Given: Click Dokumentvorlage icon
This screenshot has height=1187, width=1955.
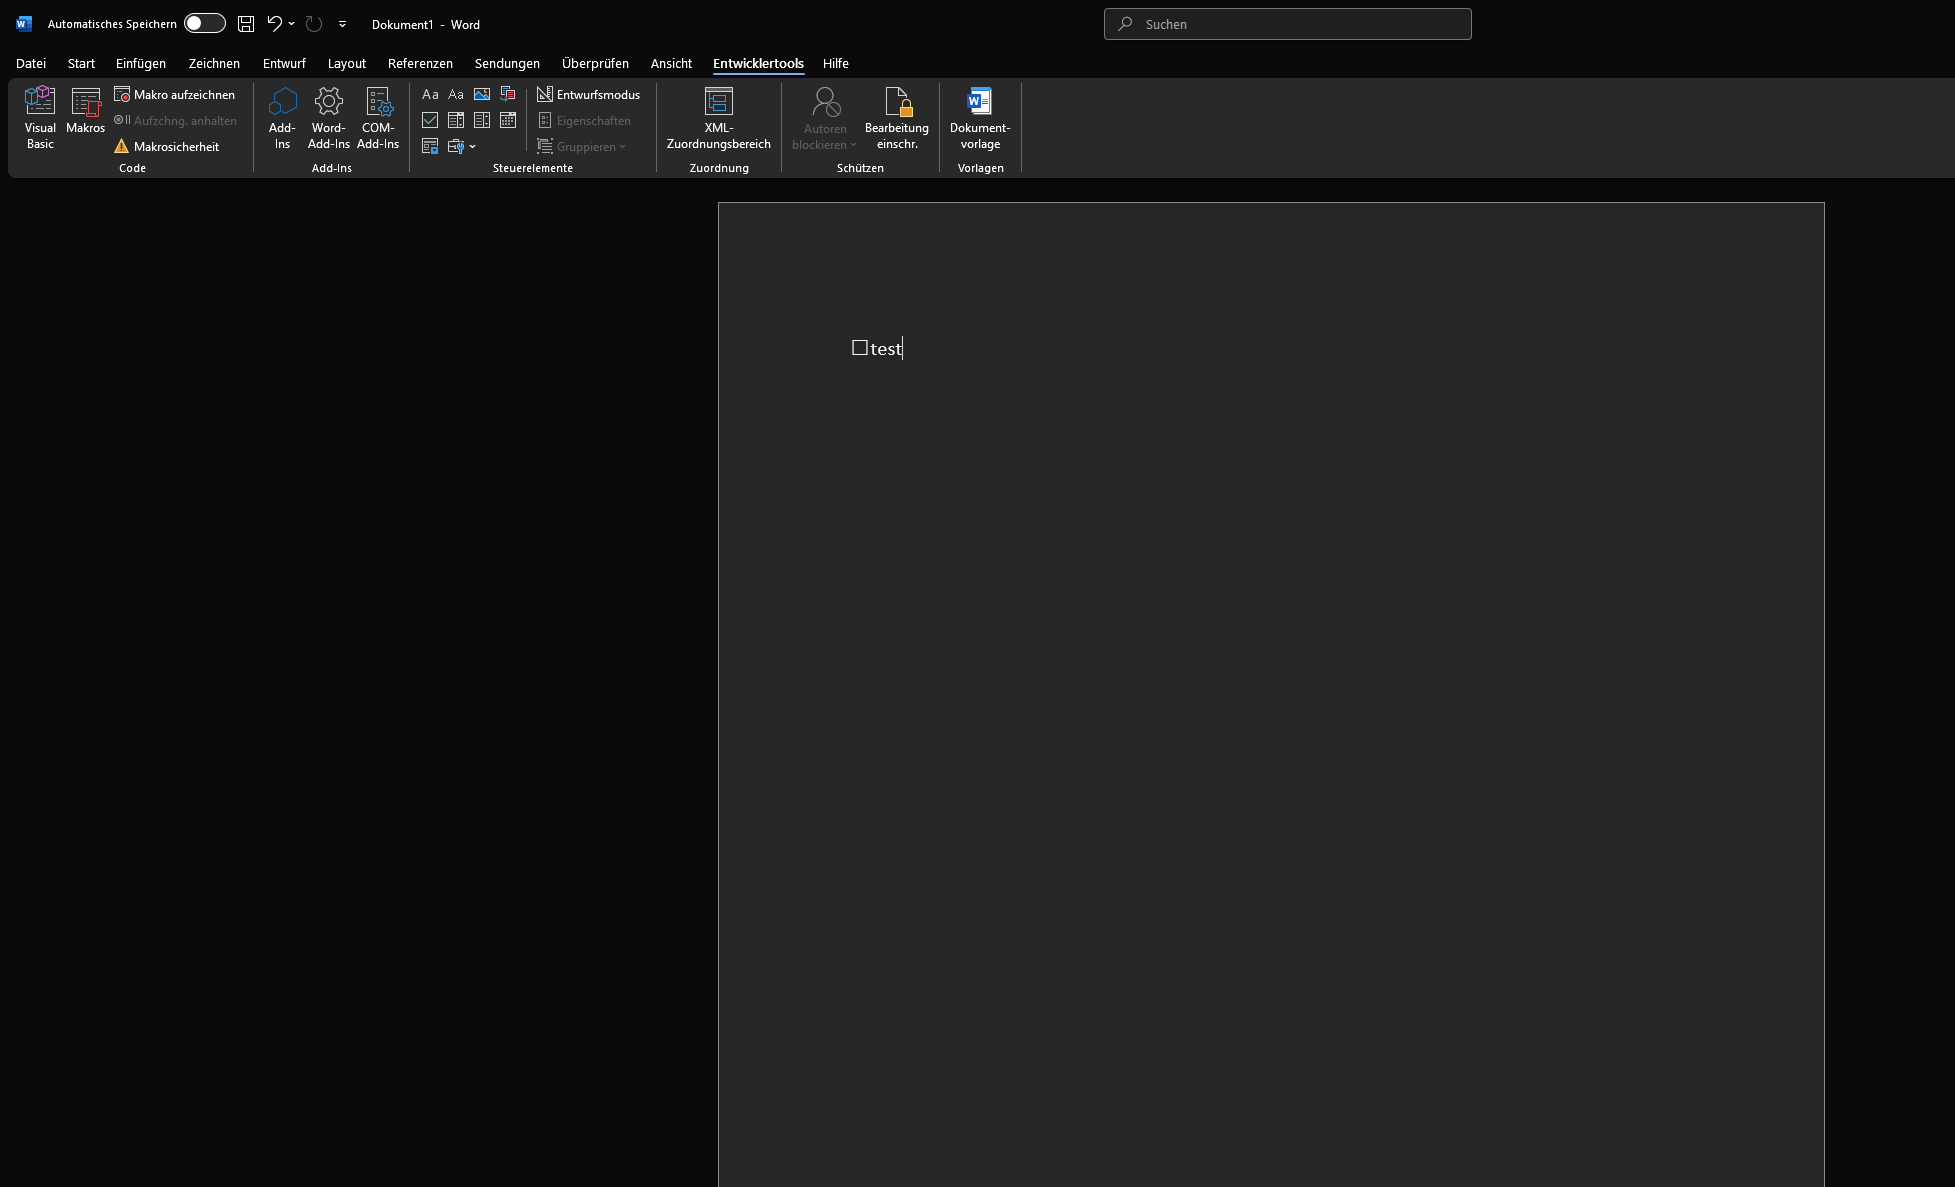Looking at the screenshot, I should tap(980, 102).
